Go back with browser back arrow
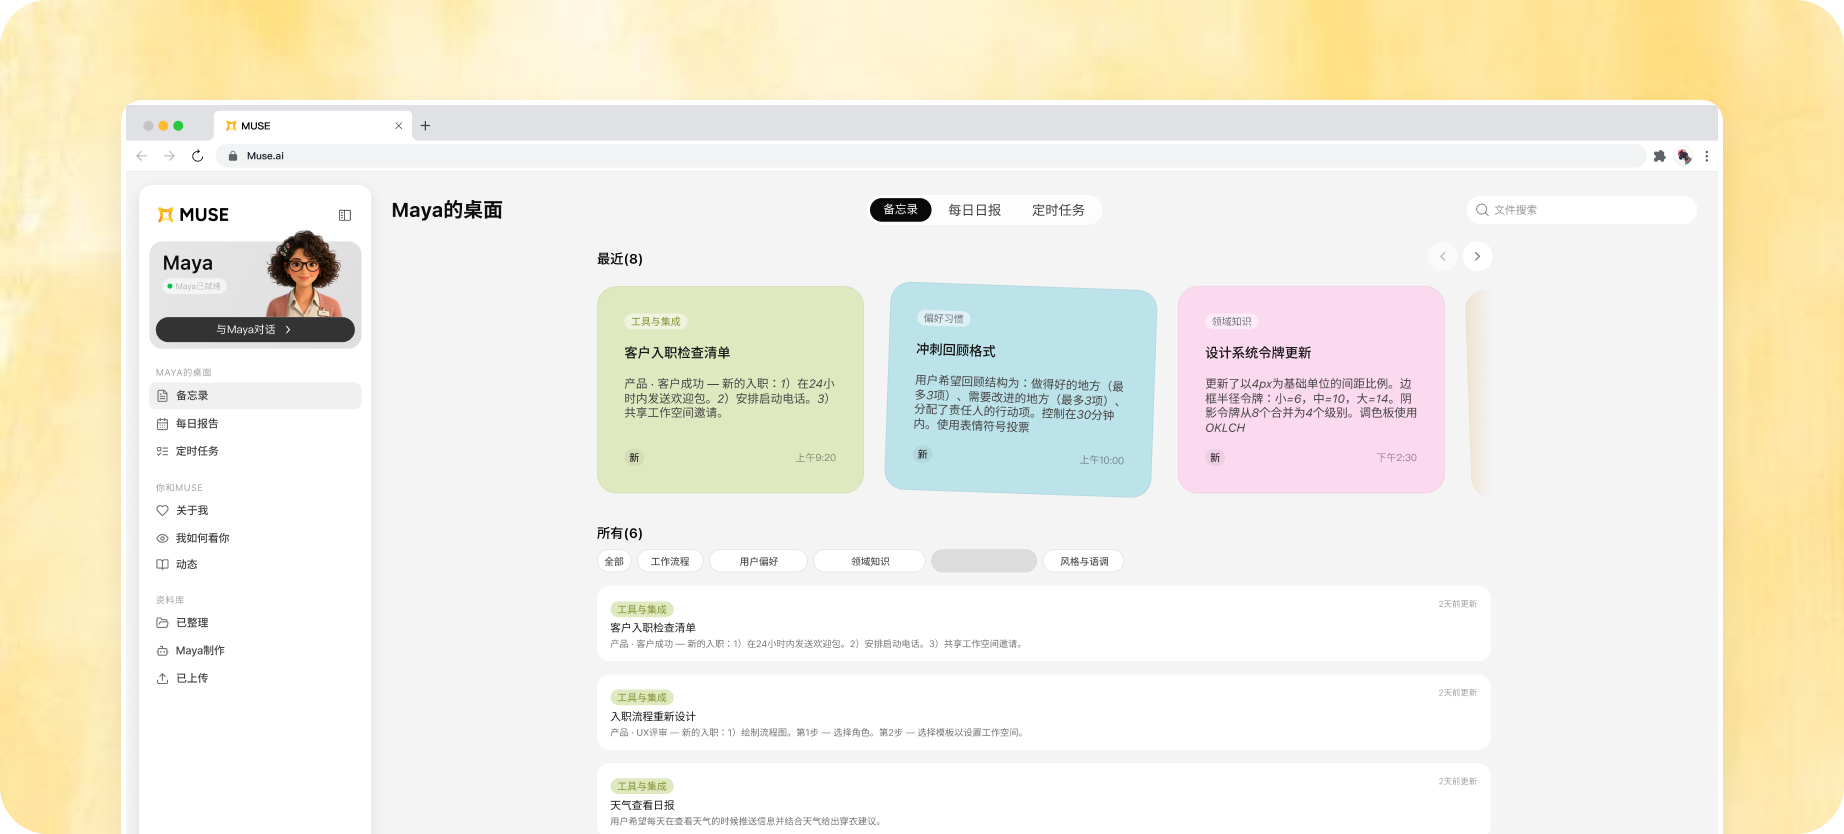The width and height of the screenshot is (1844, 834). (142, 156)
